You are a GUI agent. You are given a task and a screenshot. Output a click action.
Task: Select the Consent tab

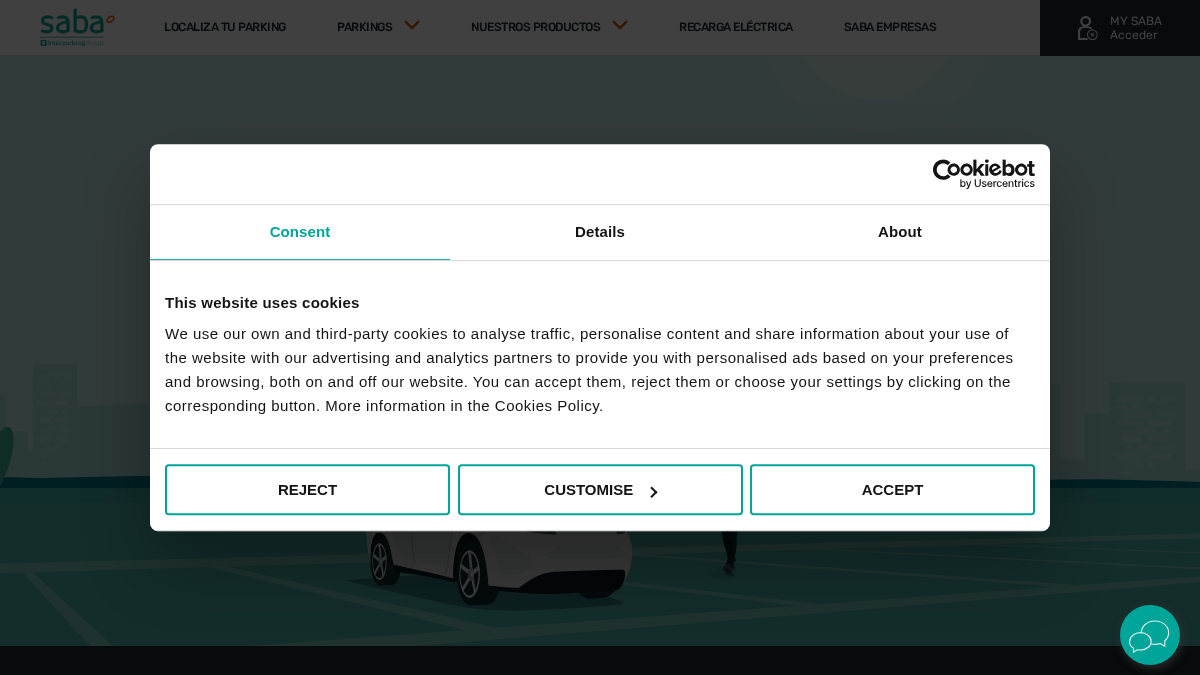pyautogui.click(x=300, y=232)
